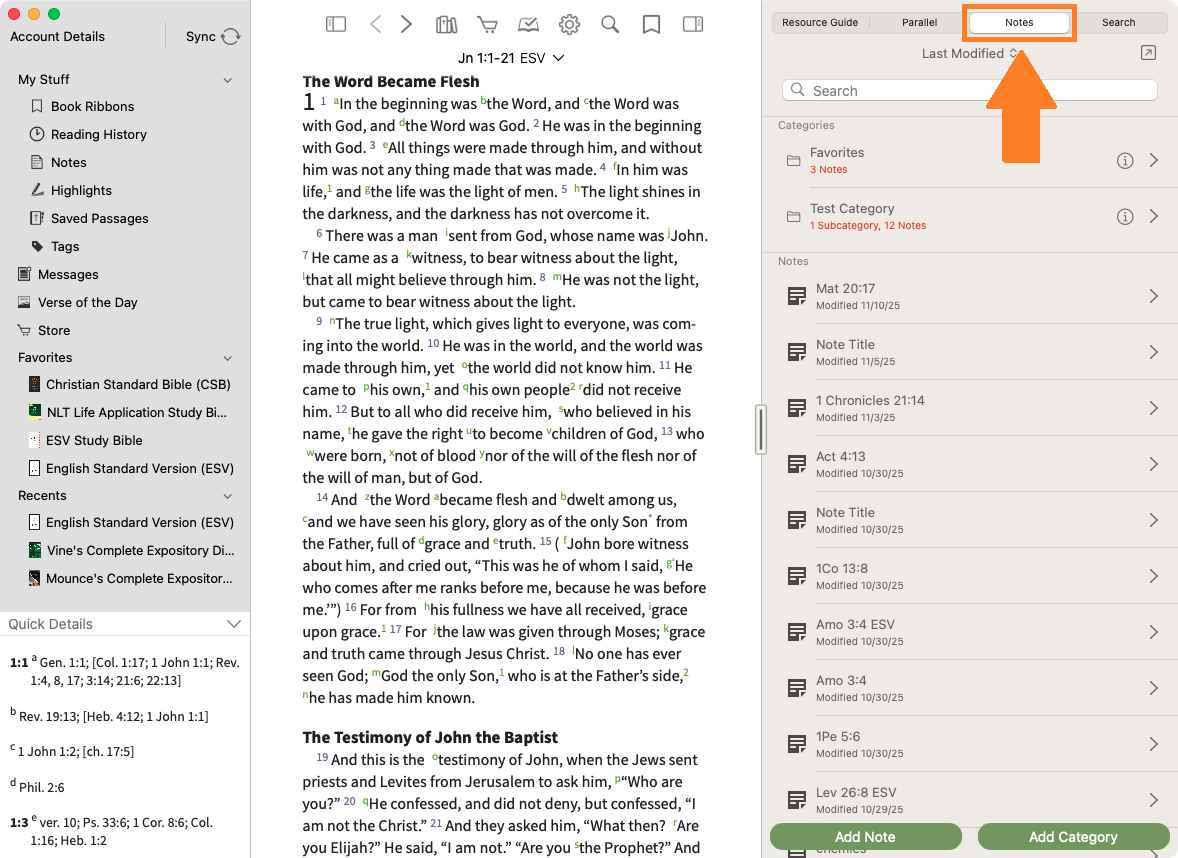This screenshot has height=858, width=1178.
Task: Click the Add Category button
Action: [x=1072, y=837]
